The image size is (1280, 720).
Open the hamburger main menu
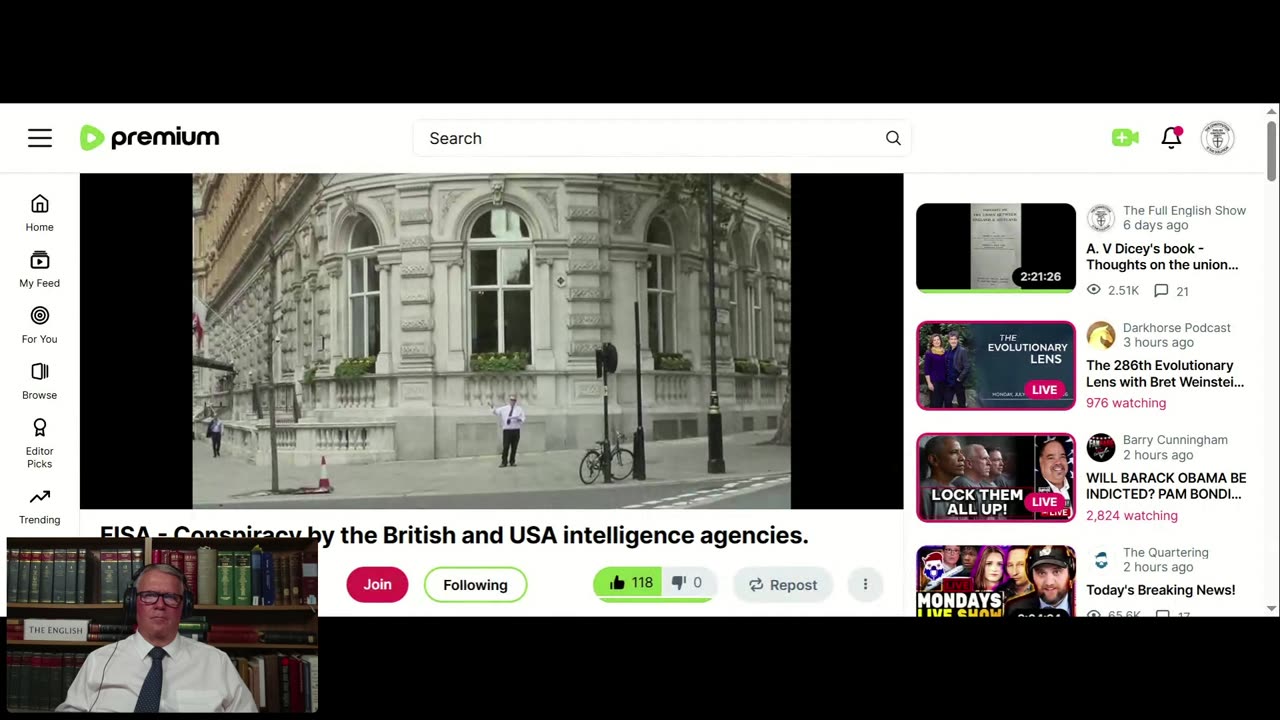pyautogui.click(x=40, y=138)
